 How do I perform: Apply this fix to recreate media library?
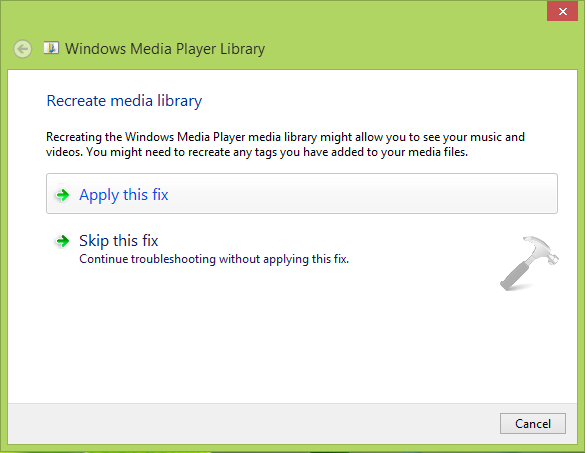pyautogui.click(x=302, y=194)
